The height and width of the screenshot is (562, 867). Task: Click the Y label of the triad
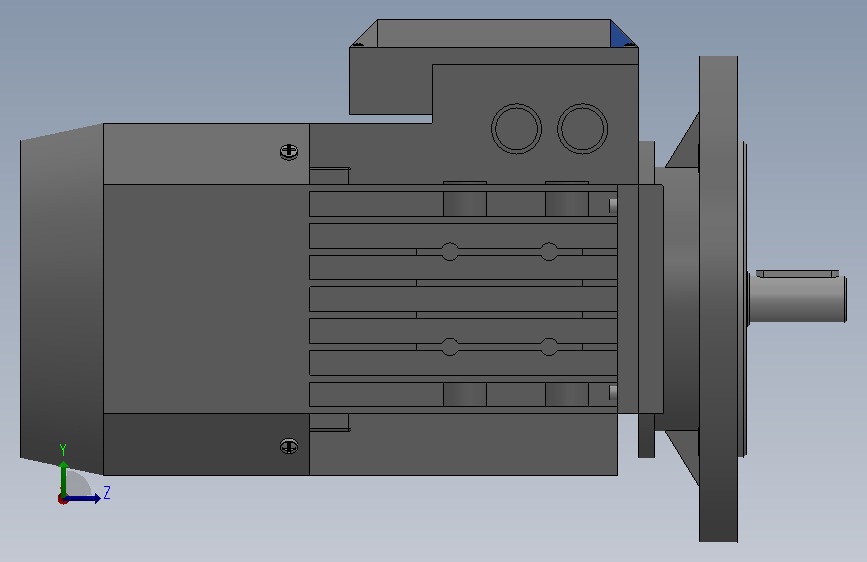[63, 450]
